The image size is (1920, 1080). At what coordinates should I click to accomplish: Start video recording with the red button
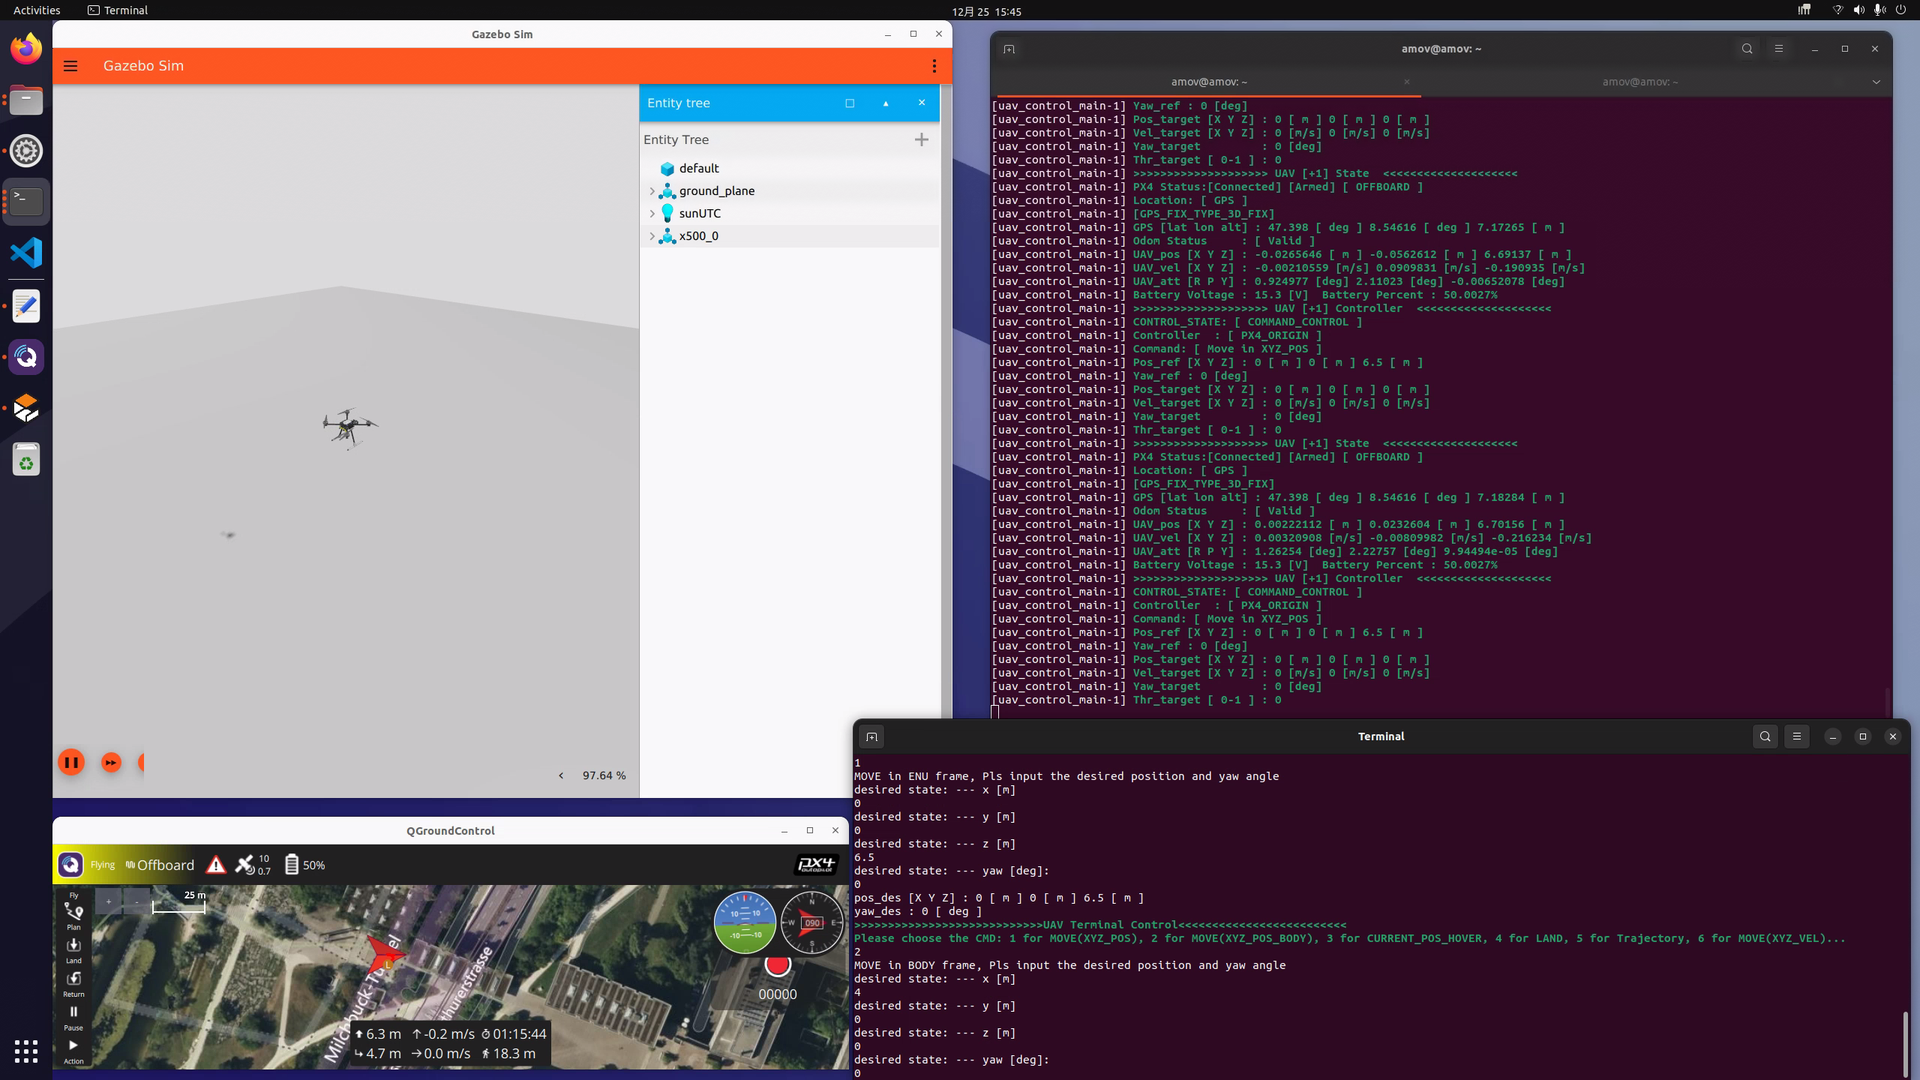coord(778,965)
